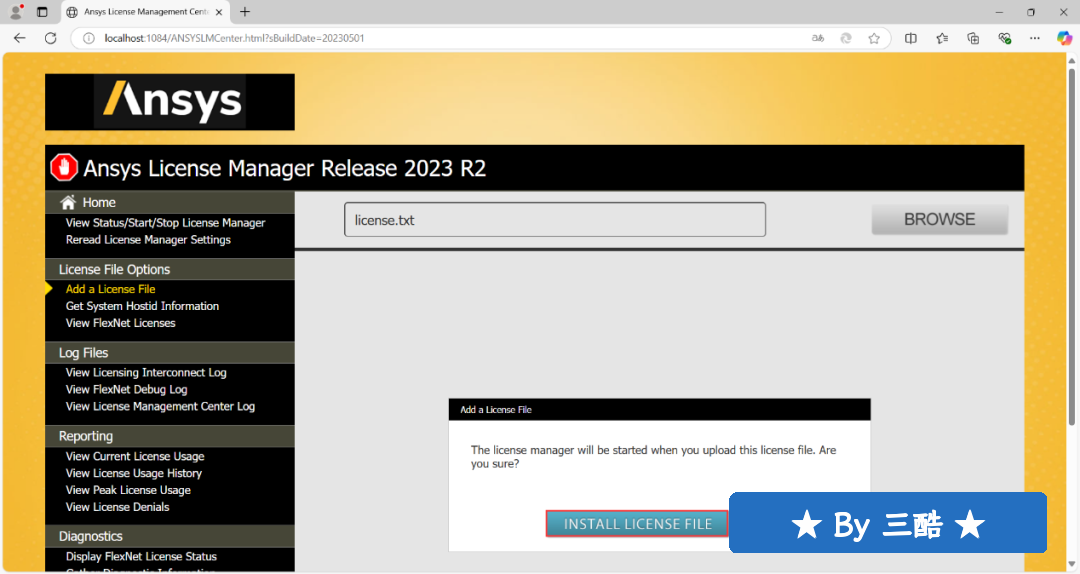Select the Log Files section header

click(169, 353)
